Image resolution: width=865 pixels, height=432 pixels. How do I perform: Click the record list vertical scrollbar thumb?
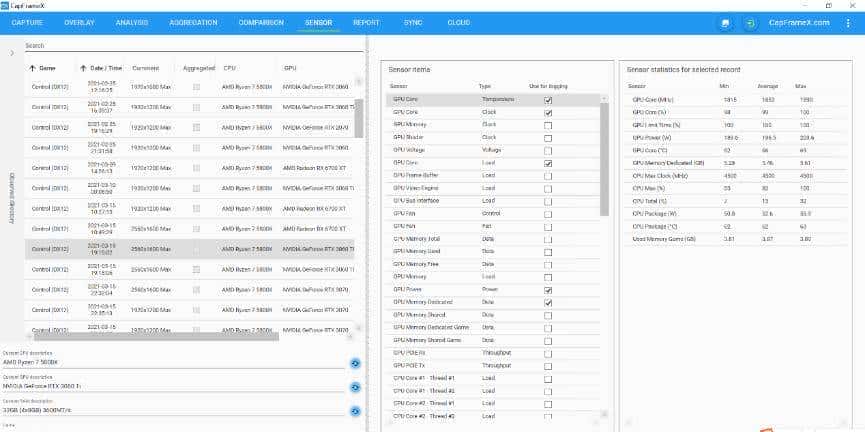coord(359,119)
